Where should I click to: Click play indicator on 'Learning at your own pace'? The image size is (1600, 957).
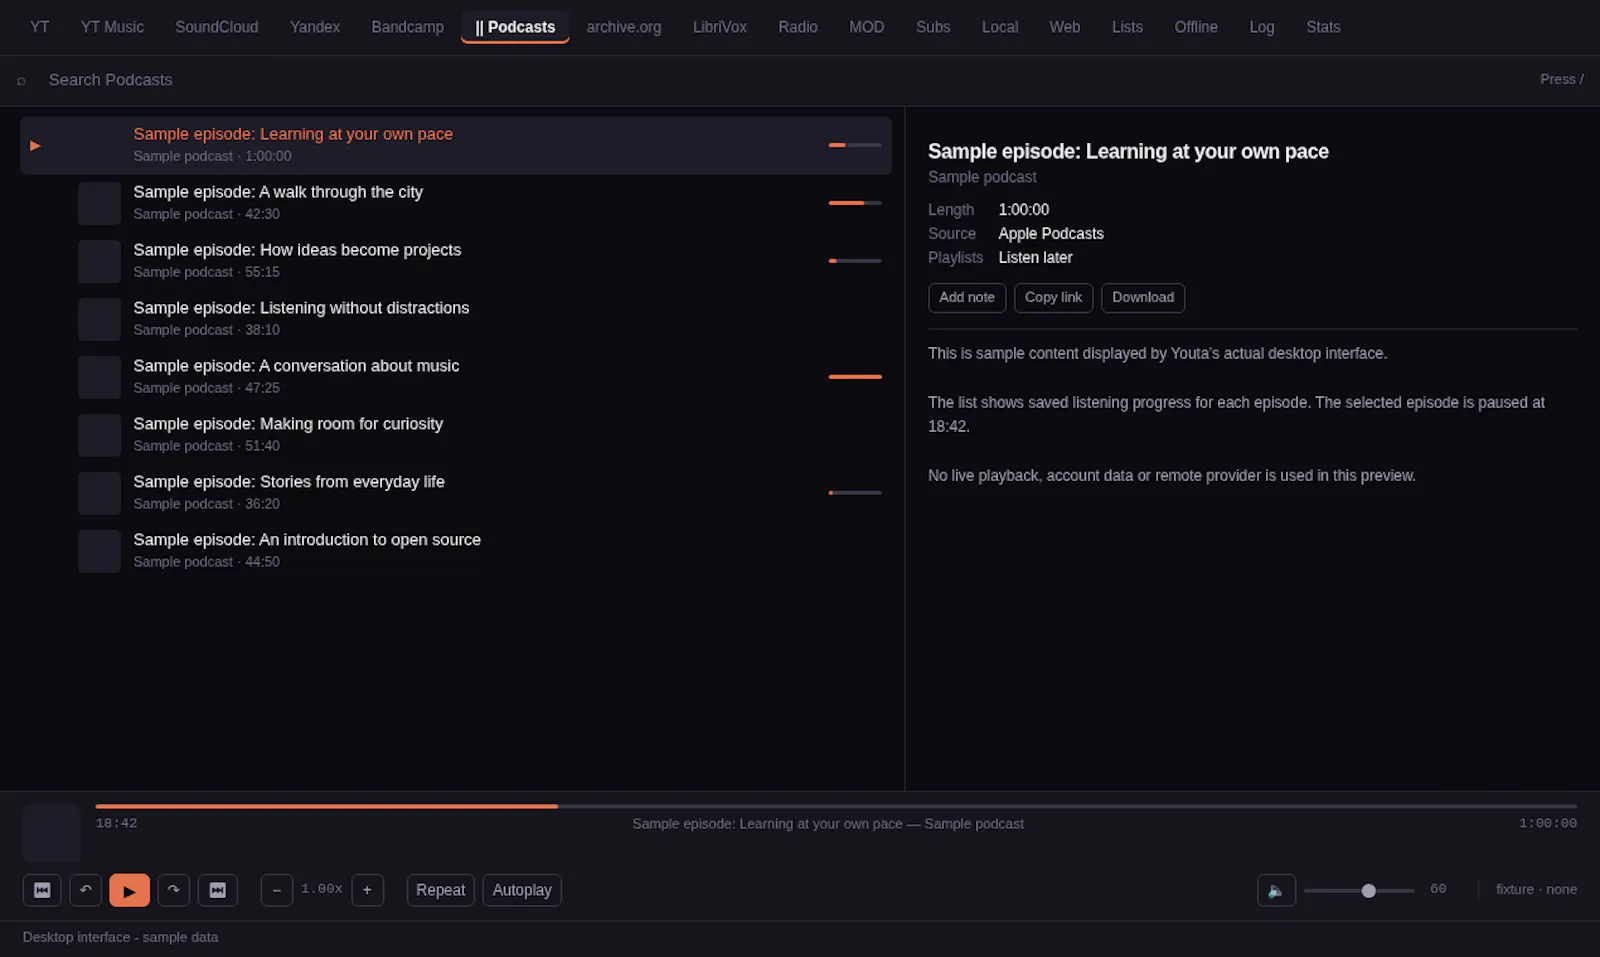35,146
